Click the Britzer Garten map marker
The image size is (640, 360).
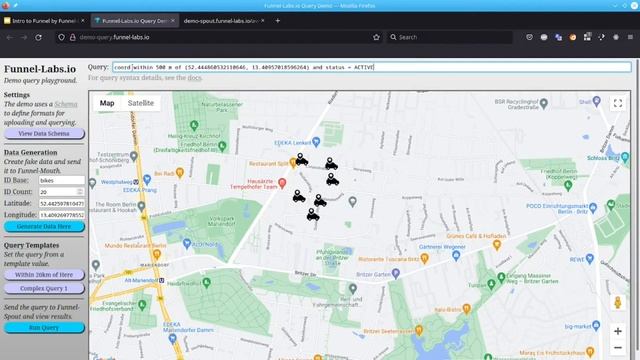point(396,273)
